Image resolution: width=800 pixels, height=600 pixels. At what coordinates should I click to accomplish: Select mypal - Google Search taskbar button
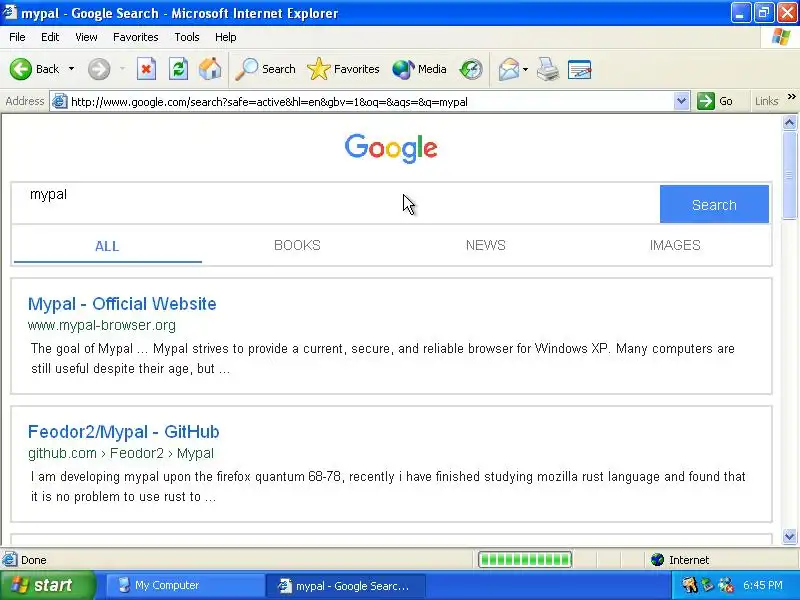tap(345, 585)
